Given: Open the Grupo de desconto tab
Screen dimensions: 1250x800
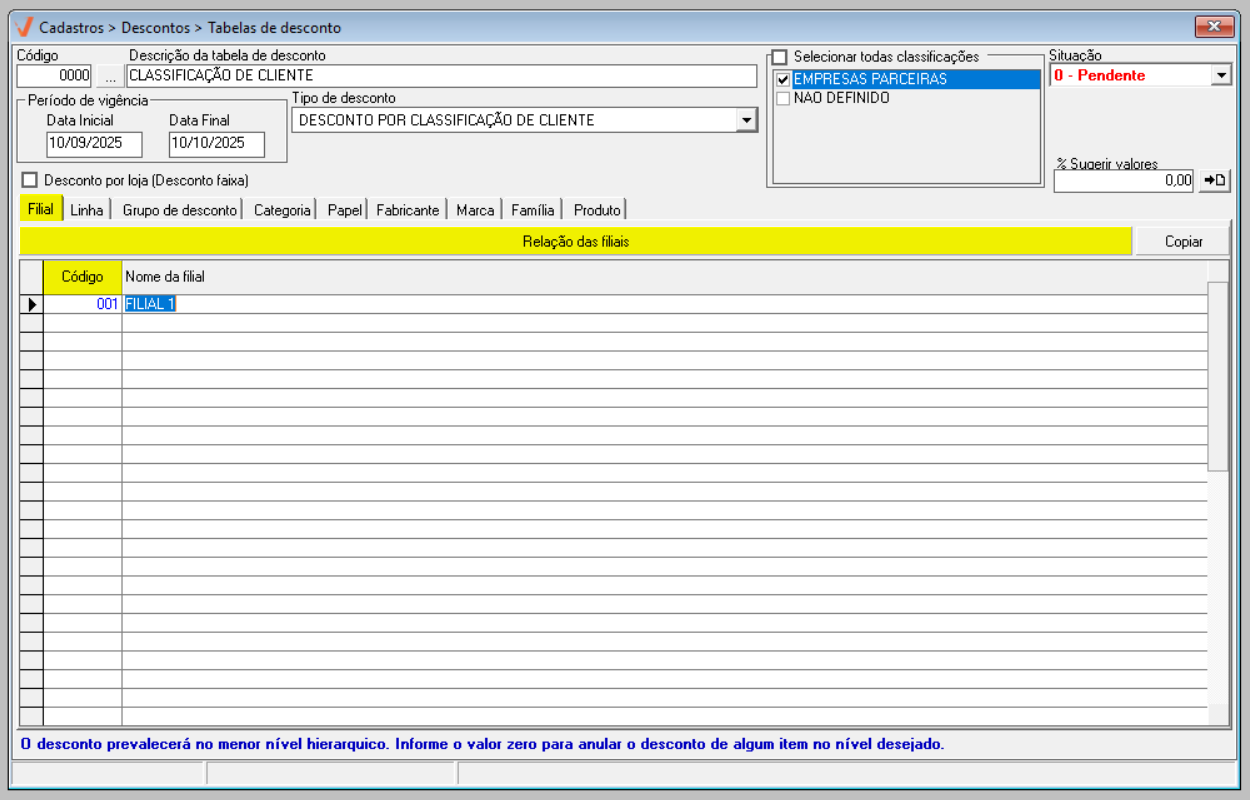Looking at the screenshot, I should (x=180, y=210).
